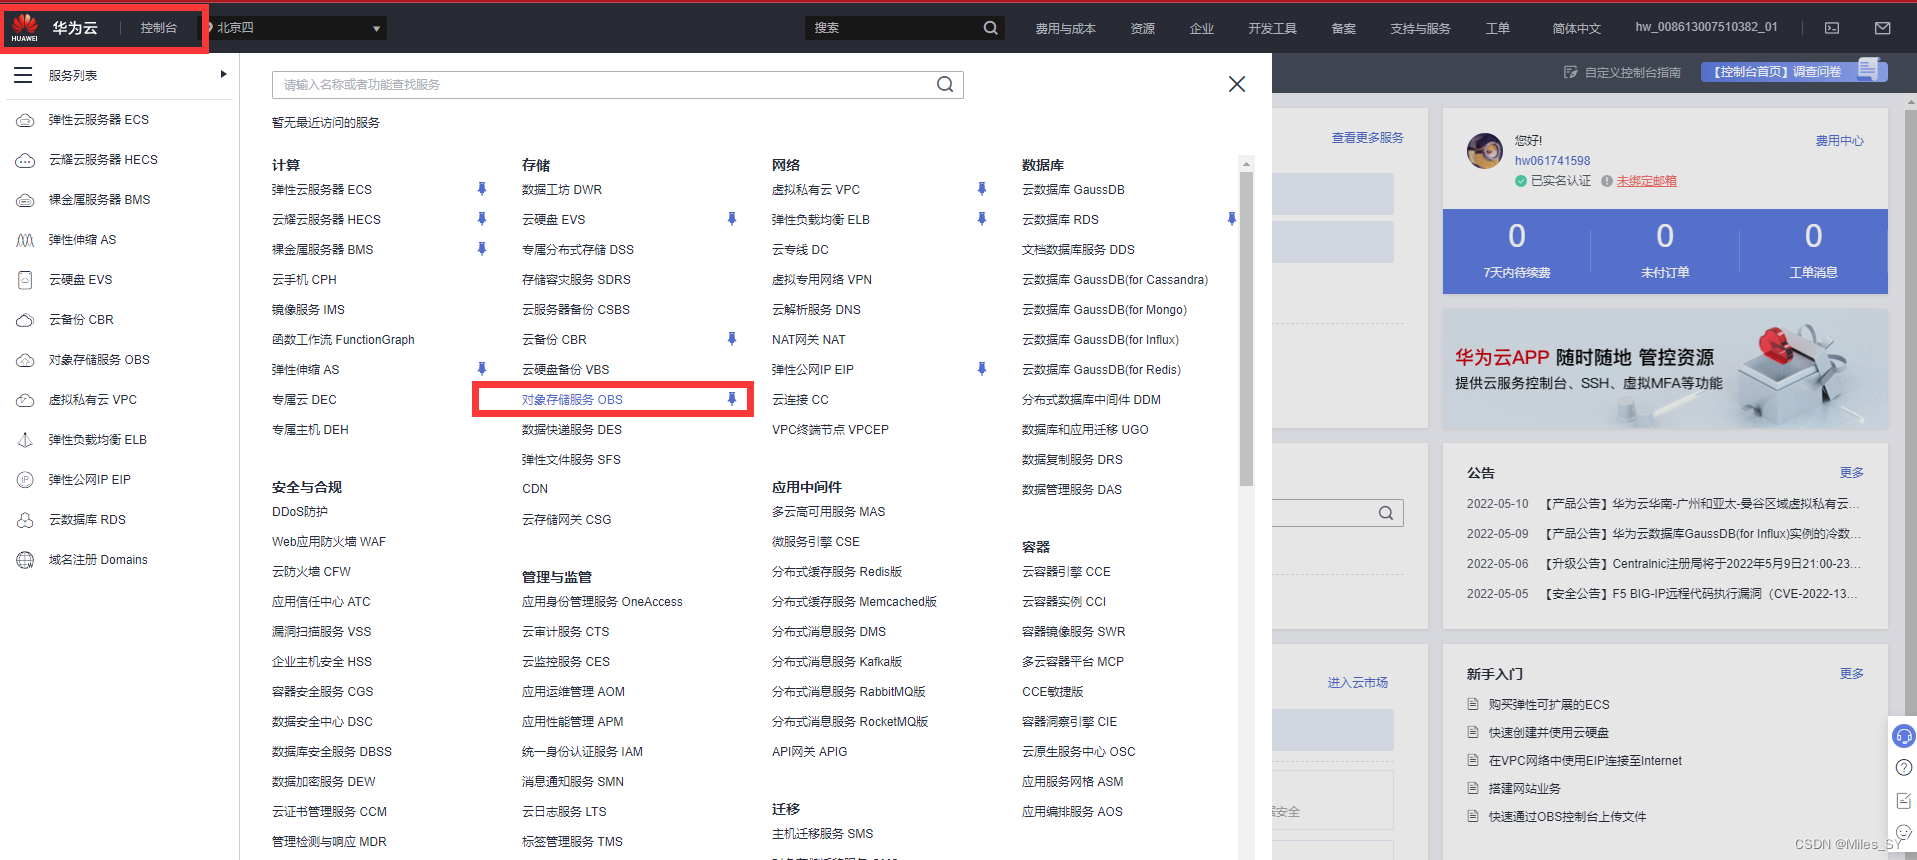Click the smiley satisfaction floating icon

point(1903,832)
